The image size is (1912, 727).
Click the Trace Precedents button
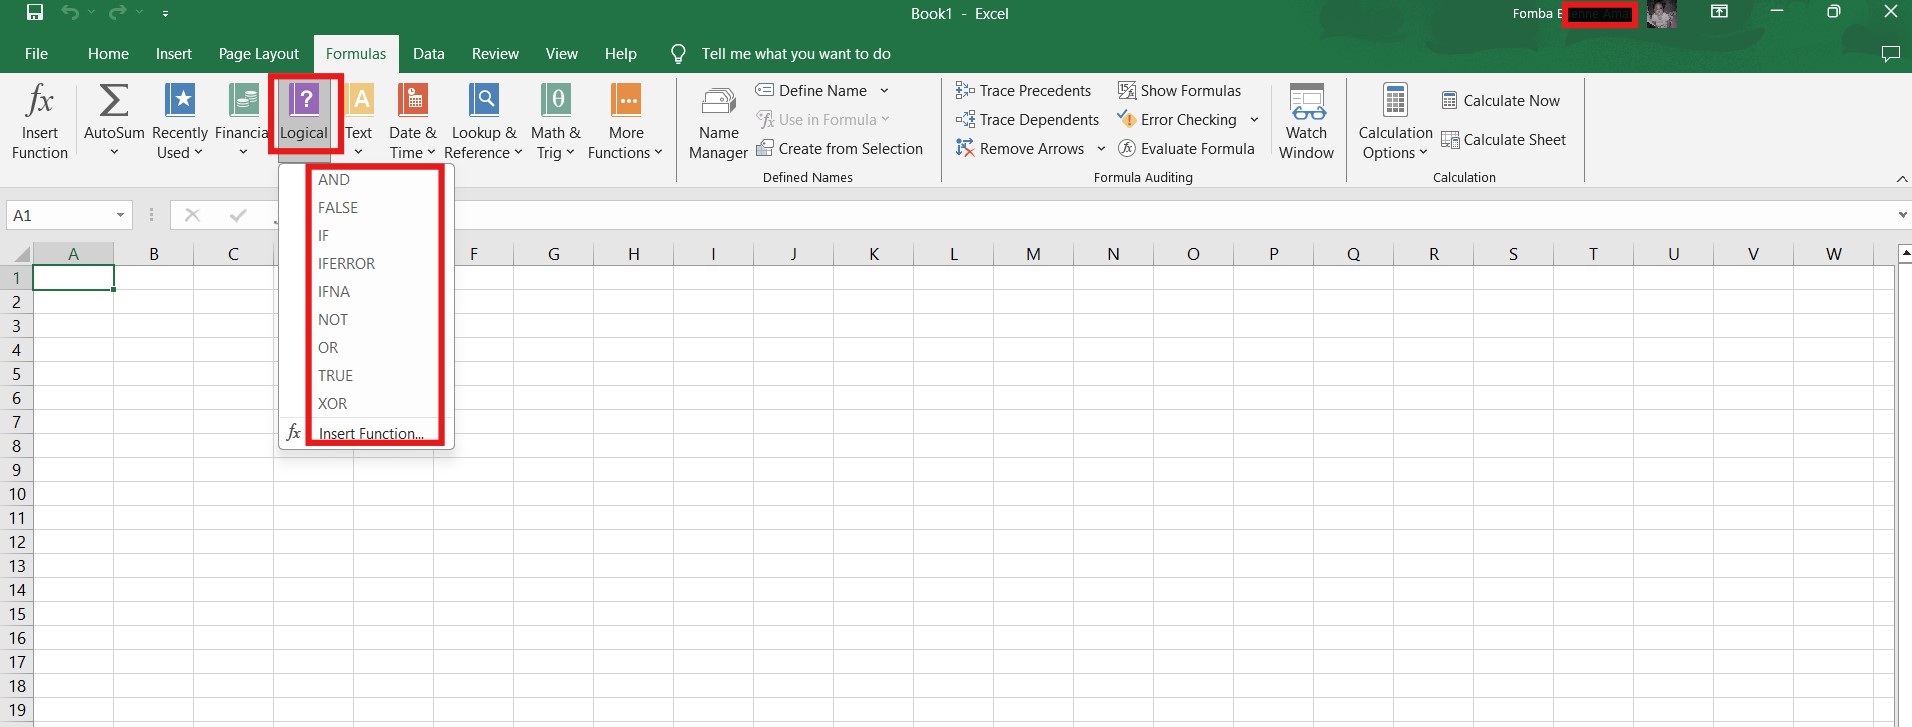pyautogui.click(x=1024, y=90)
